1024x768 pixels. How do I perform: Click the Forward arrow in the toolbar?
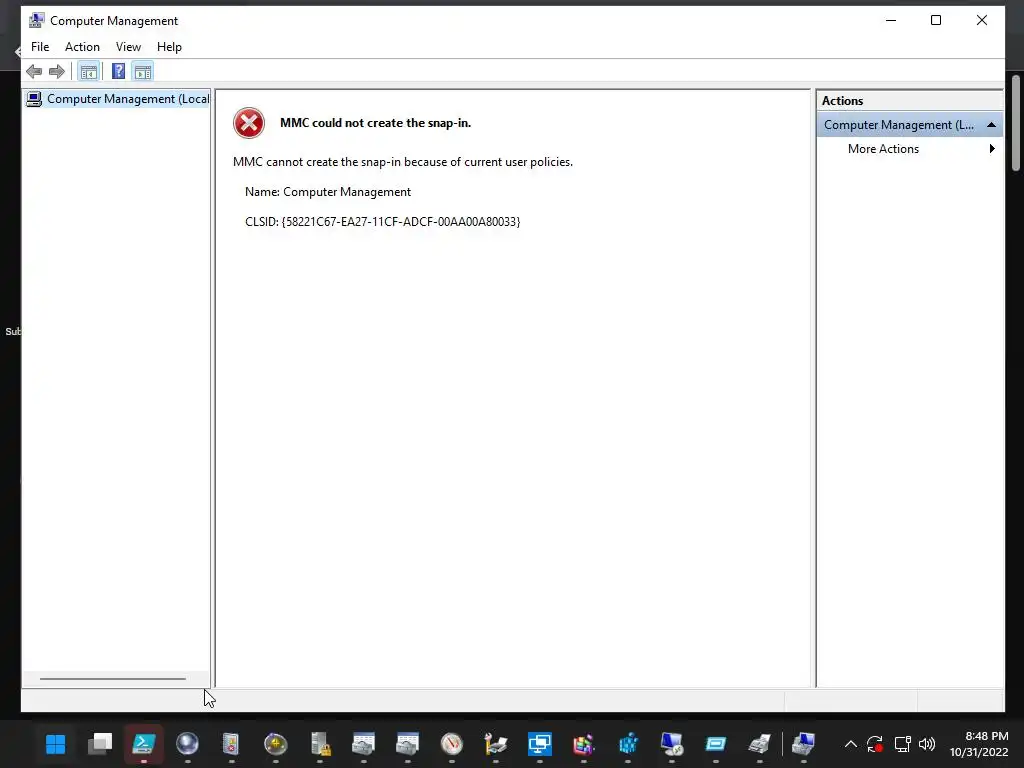coord(57,71)
